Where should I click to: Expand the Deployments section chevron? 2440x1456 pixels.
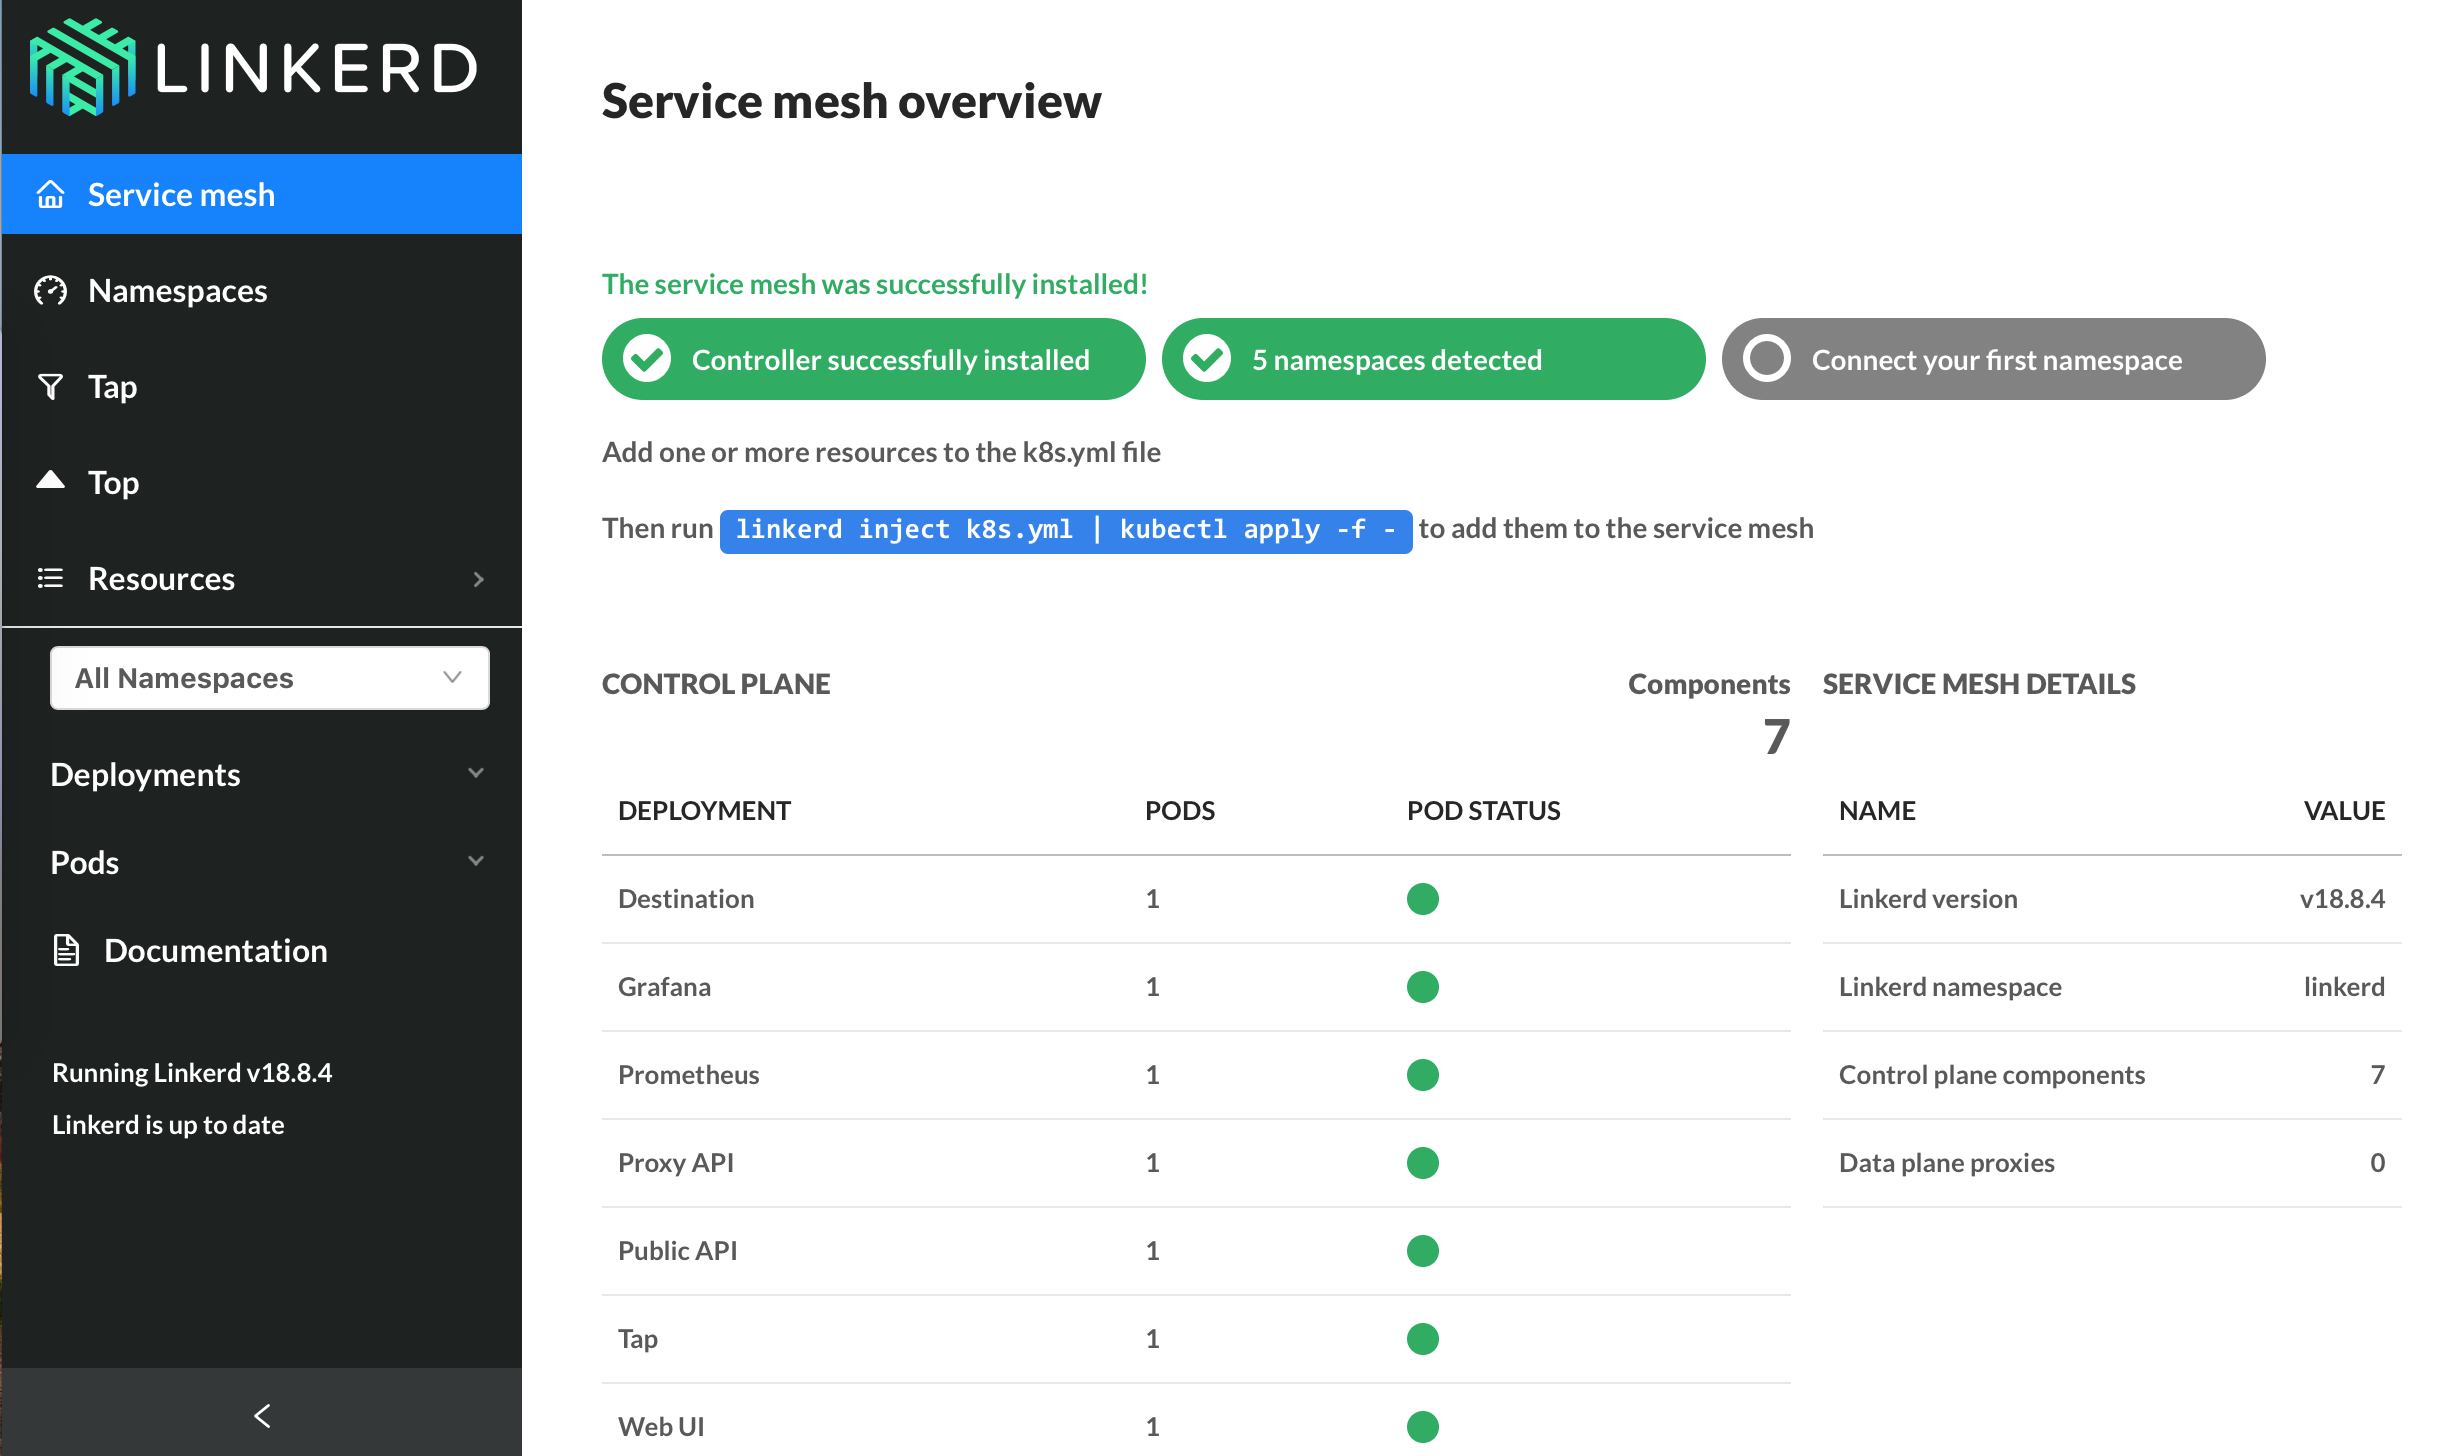(476, 773)
